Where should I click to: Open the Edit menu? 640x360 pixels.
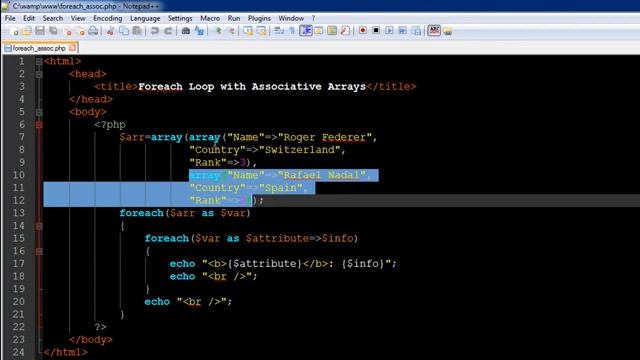click(29, 18)
